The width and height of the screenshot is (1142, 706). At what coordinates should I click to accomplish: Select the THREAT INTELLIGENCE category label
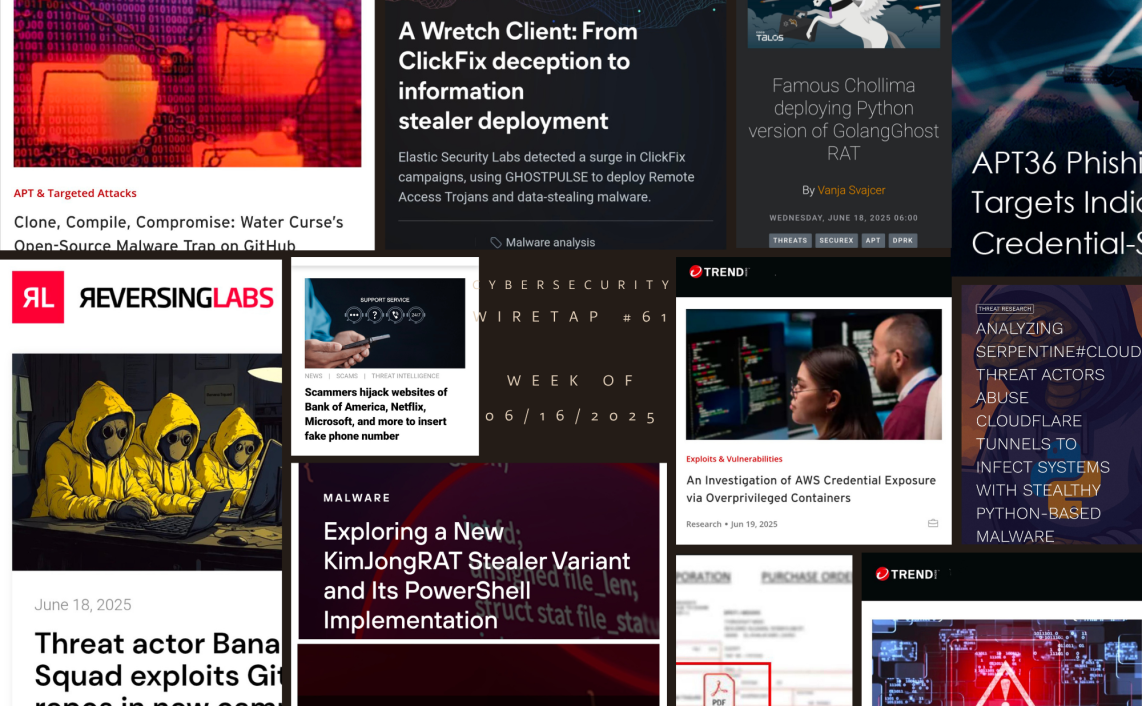coord(405,376)
